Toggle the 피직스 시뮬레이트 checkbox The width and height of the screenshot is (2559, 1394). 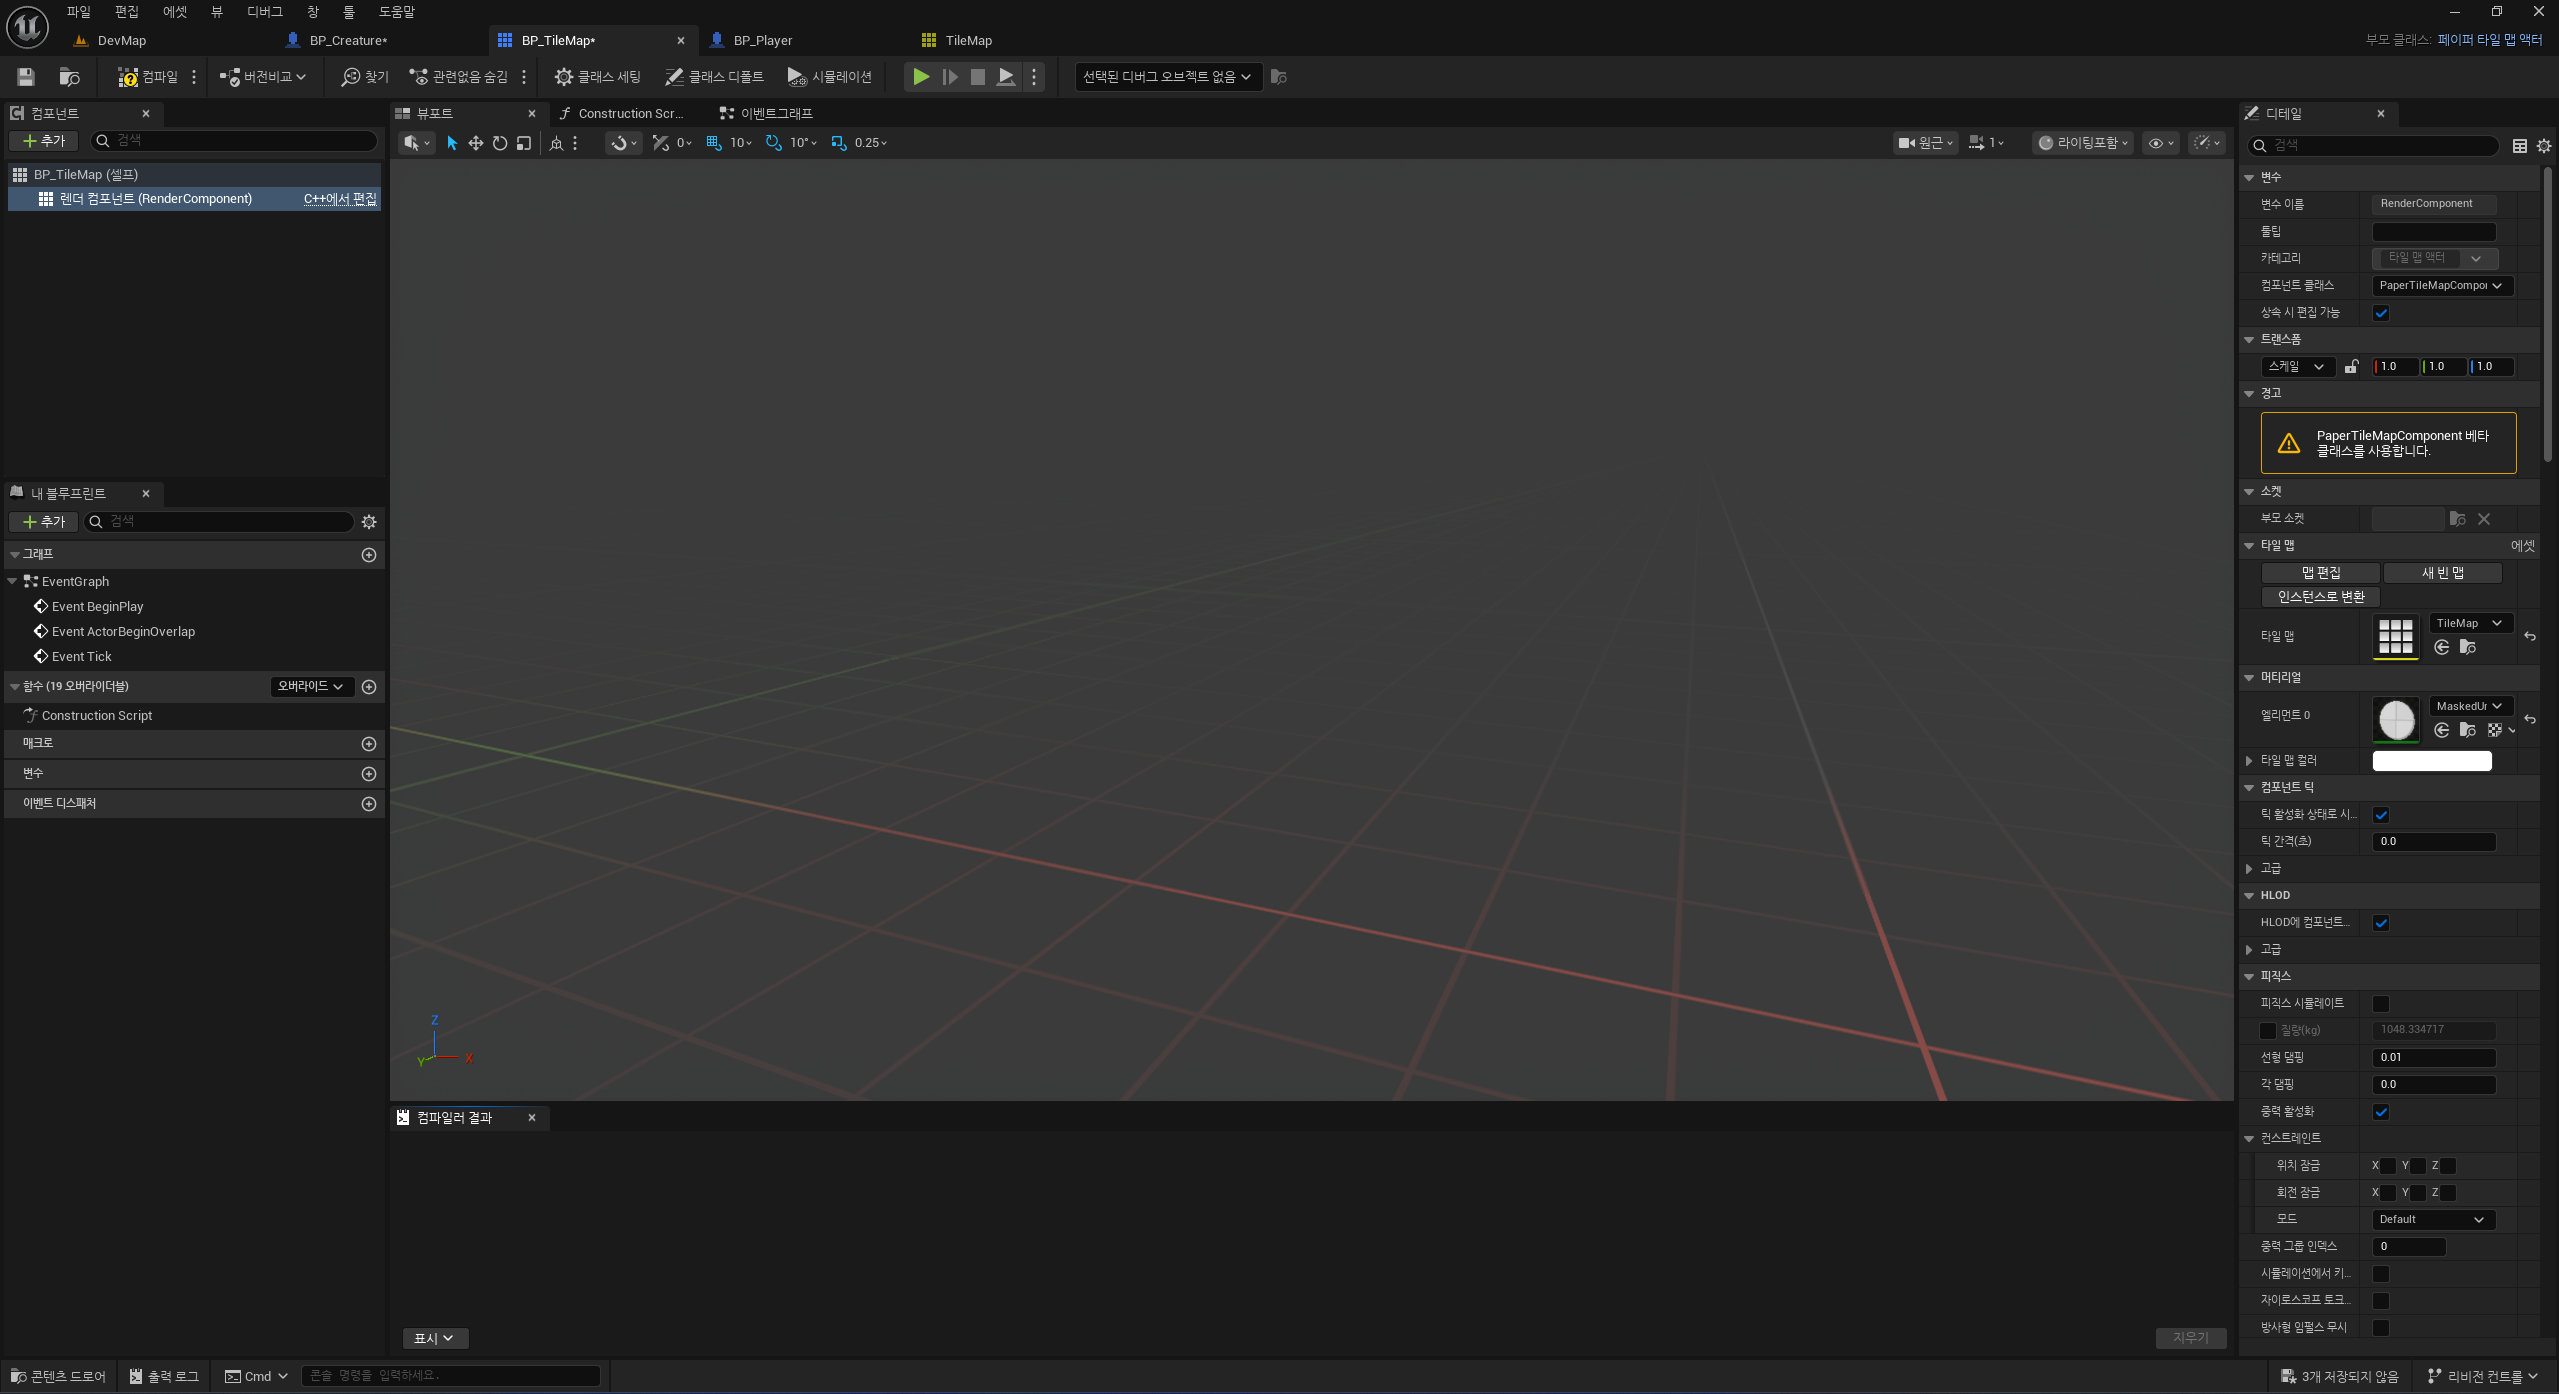pos(2381,1003)
